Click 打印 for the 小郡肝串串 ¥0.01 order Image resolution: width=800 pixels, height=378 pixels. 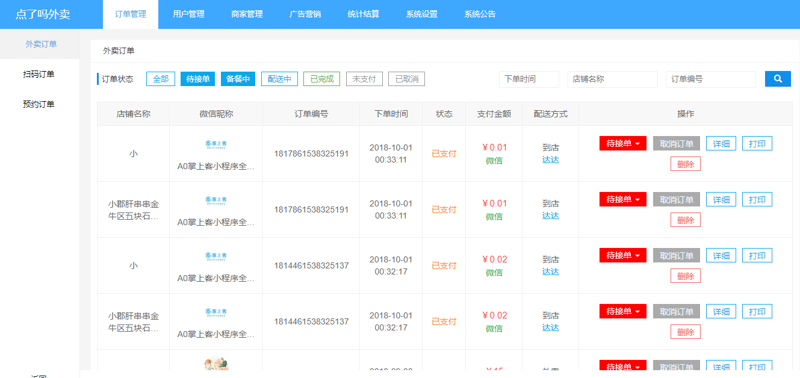coord(757,199)
